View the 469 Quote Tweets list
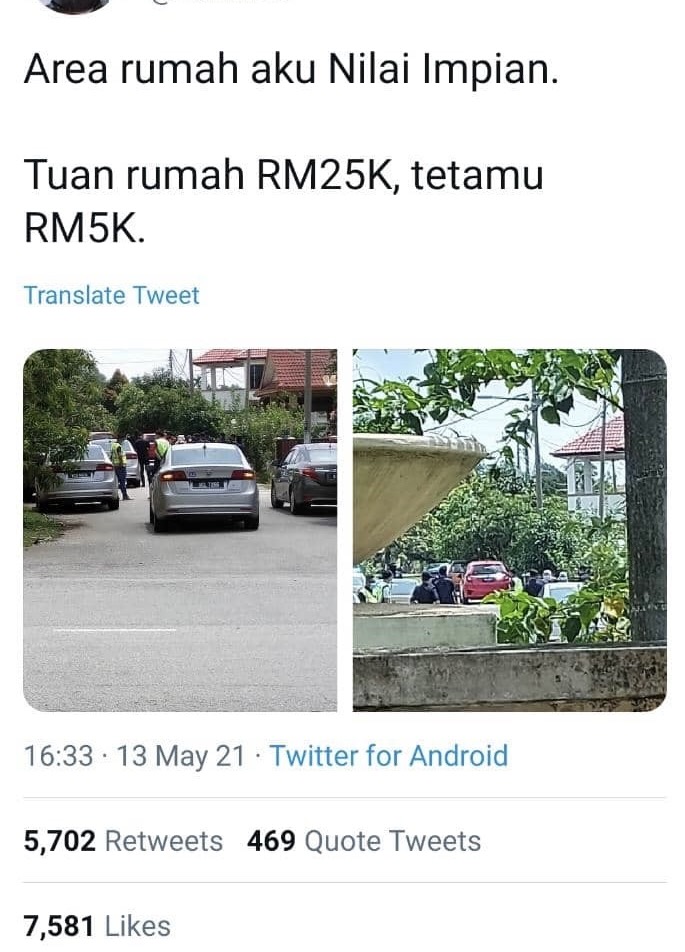685x952 pixels. coord(364,841)
